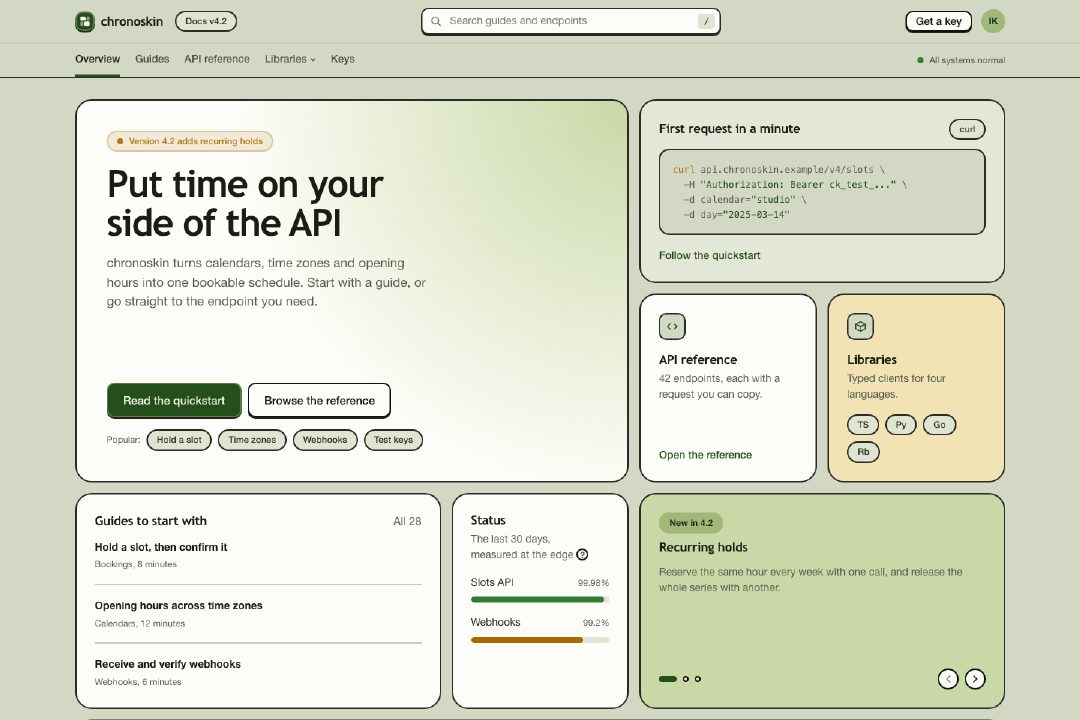
Task: Click the New in 4.2 badge
Action: pos(691,523)
